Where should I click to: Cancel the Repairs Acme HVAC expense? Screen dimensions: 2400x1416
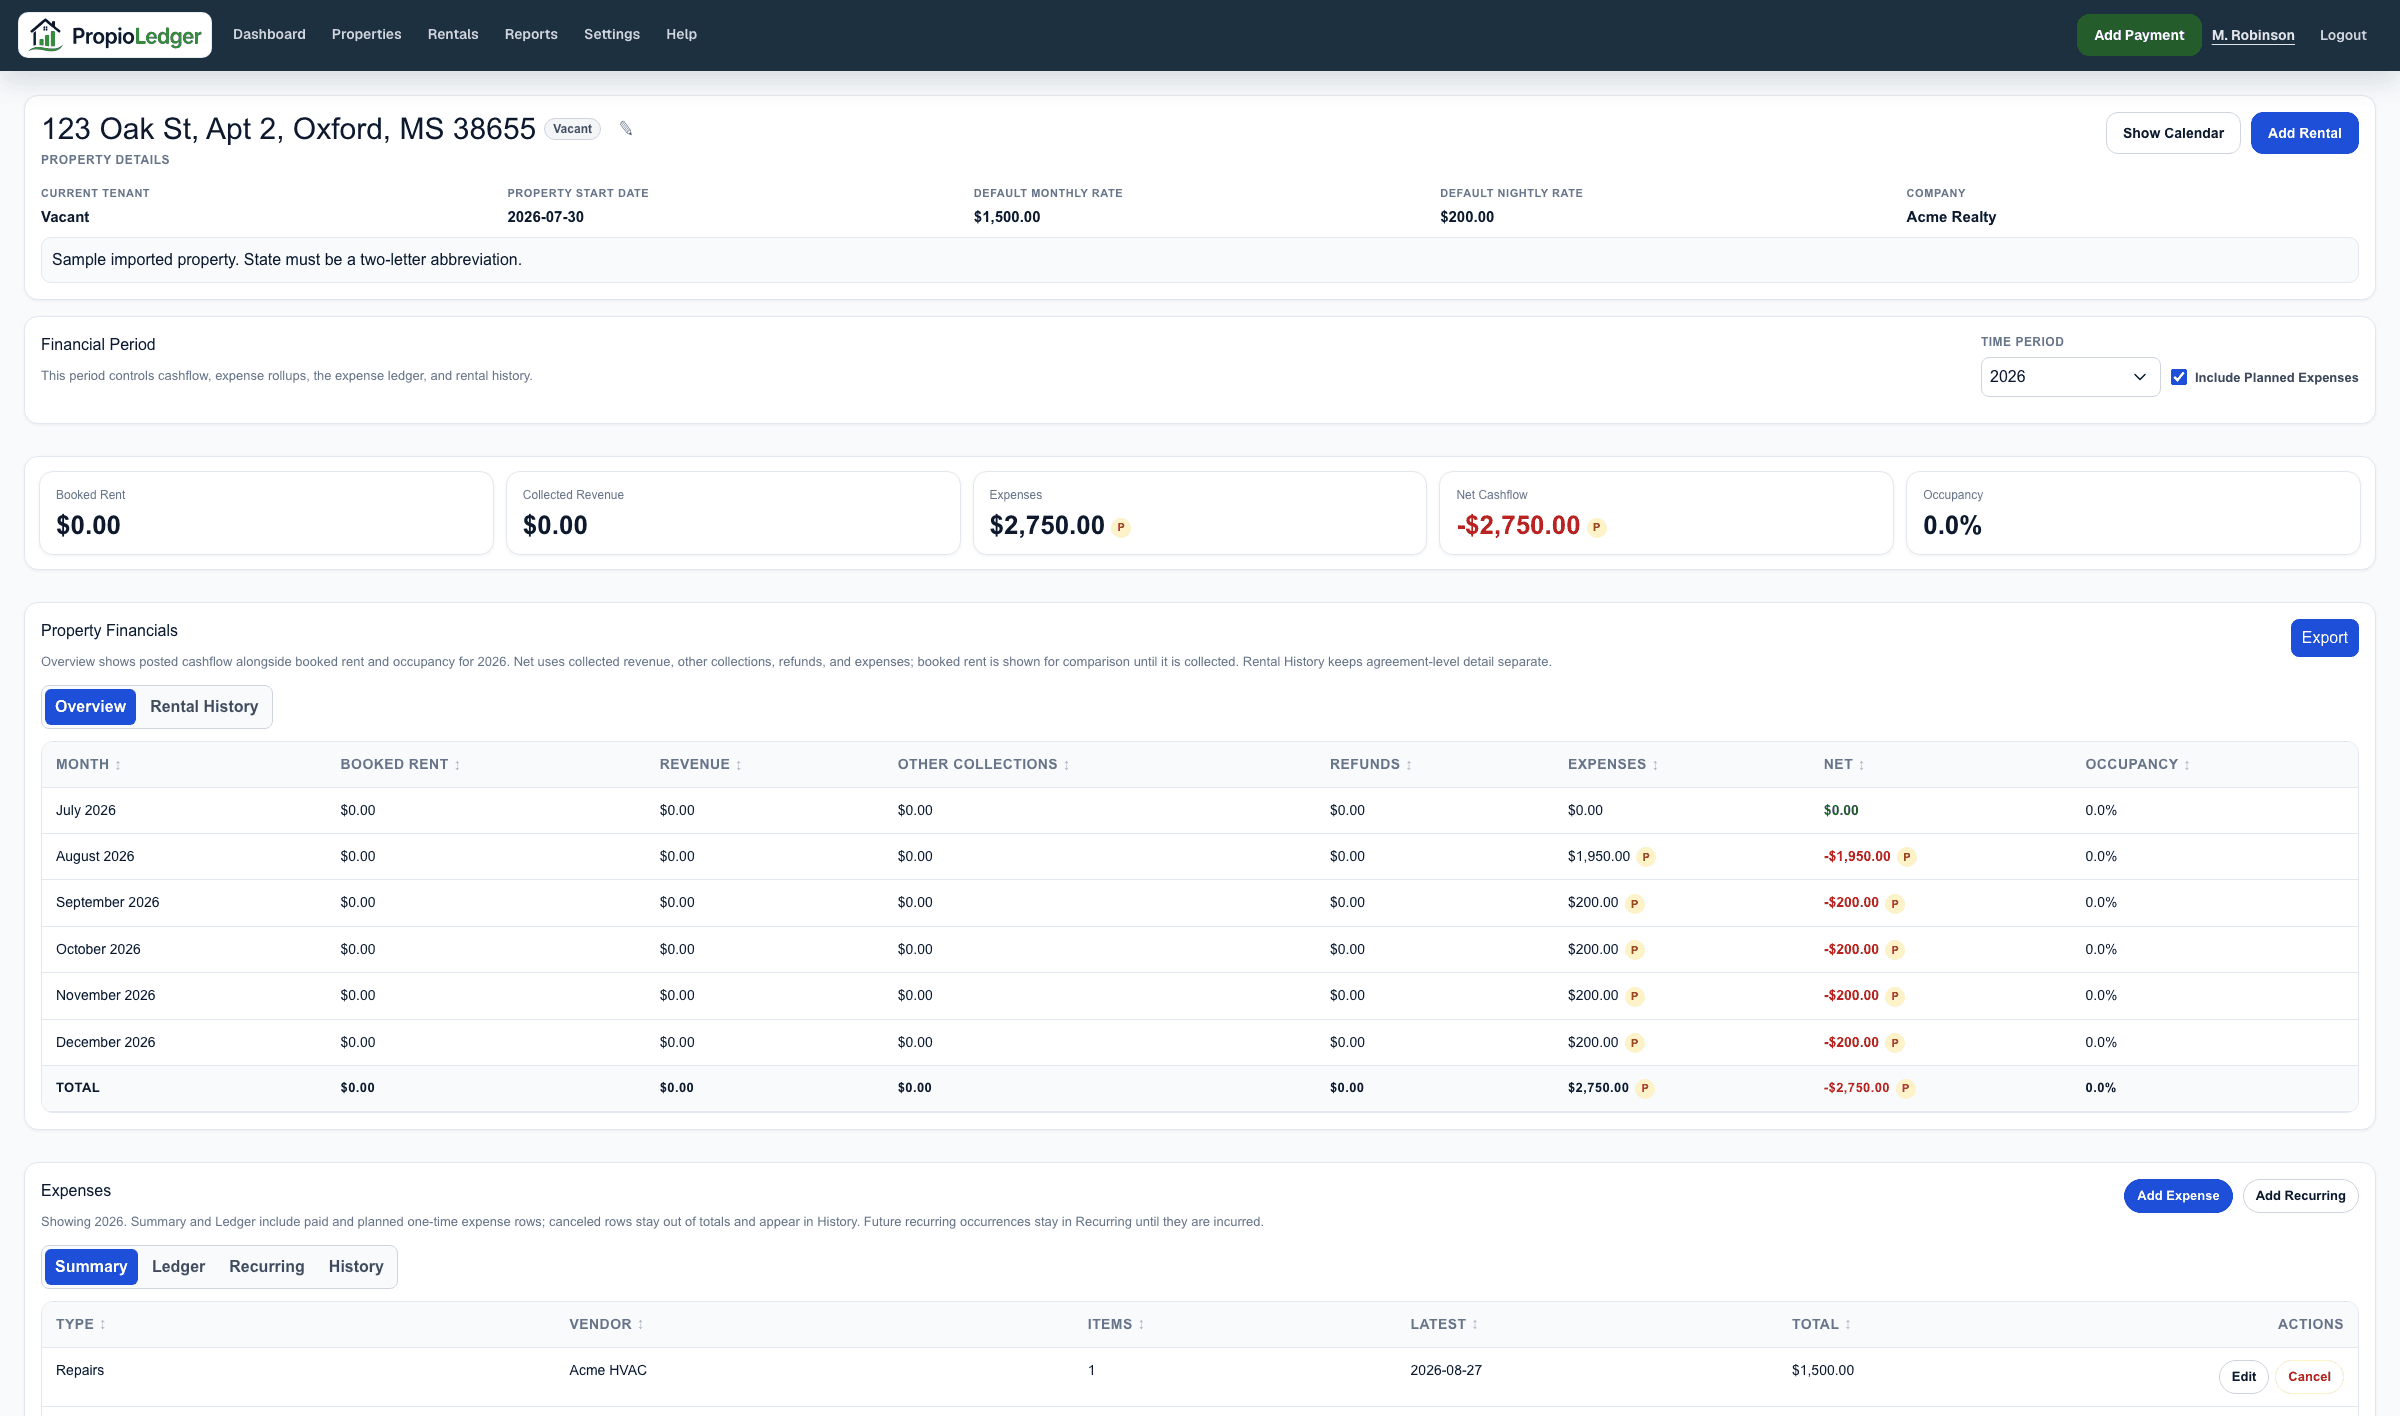point(2309,1377)
